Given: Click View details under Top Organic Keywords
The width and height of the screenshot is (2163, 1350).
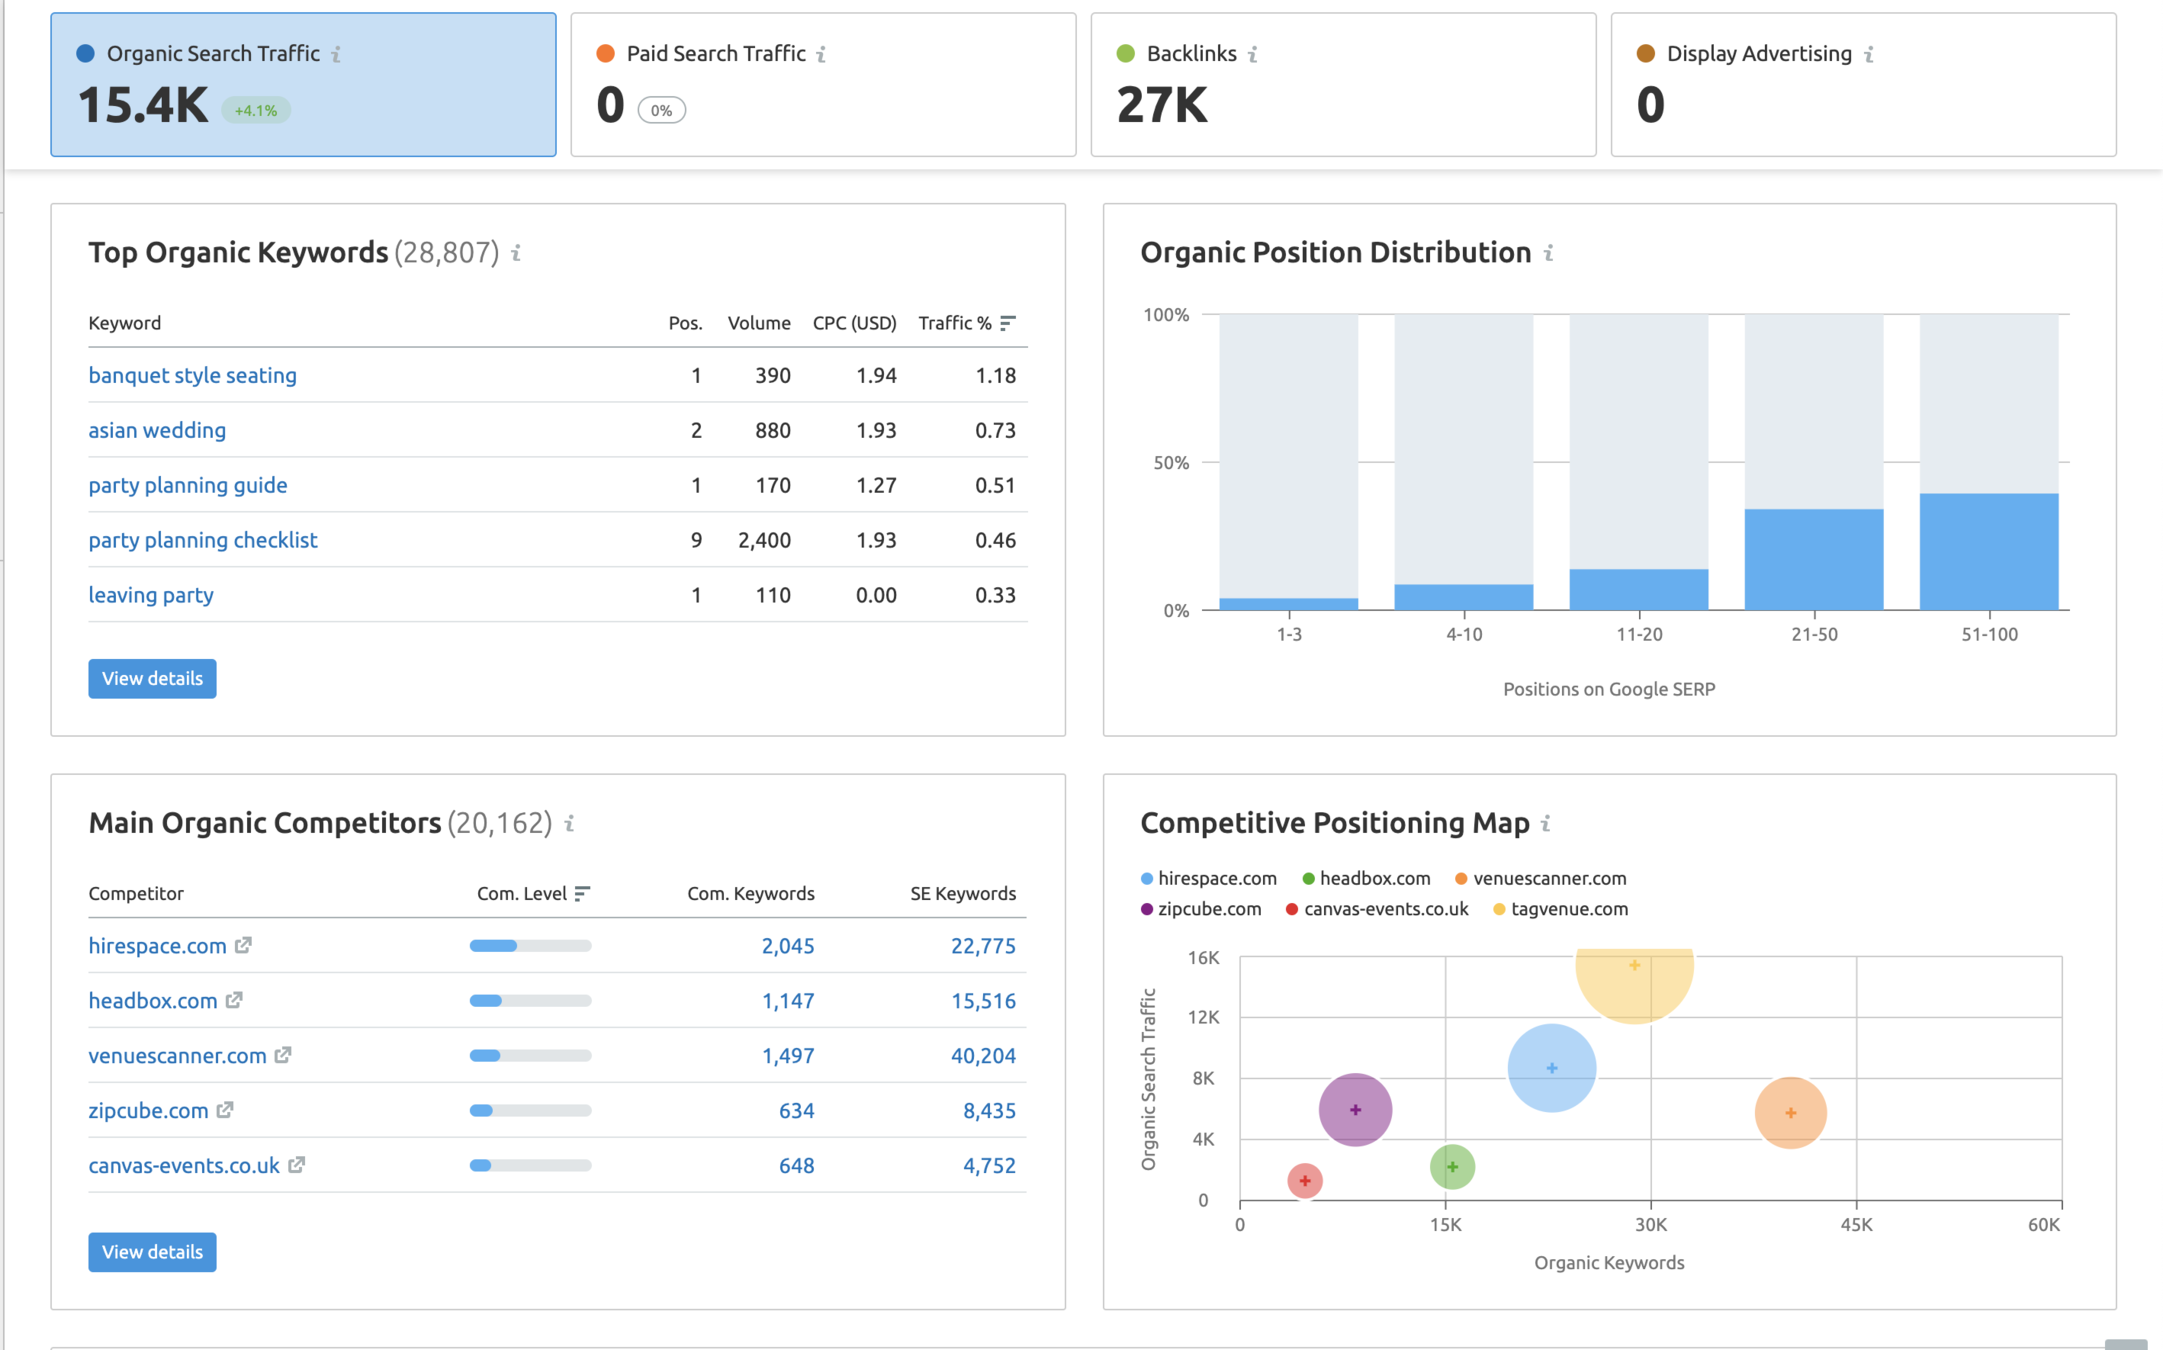Looking at the screenshot, I should 152,678.
